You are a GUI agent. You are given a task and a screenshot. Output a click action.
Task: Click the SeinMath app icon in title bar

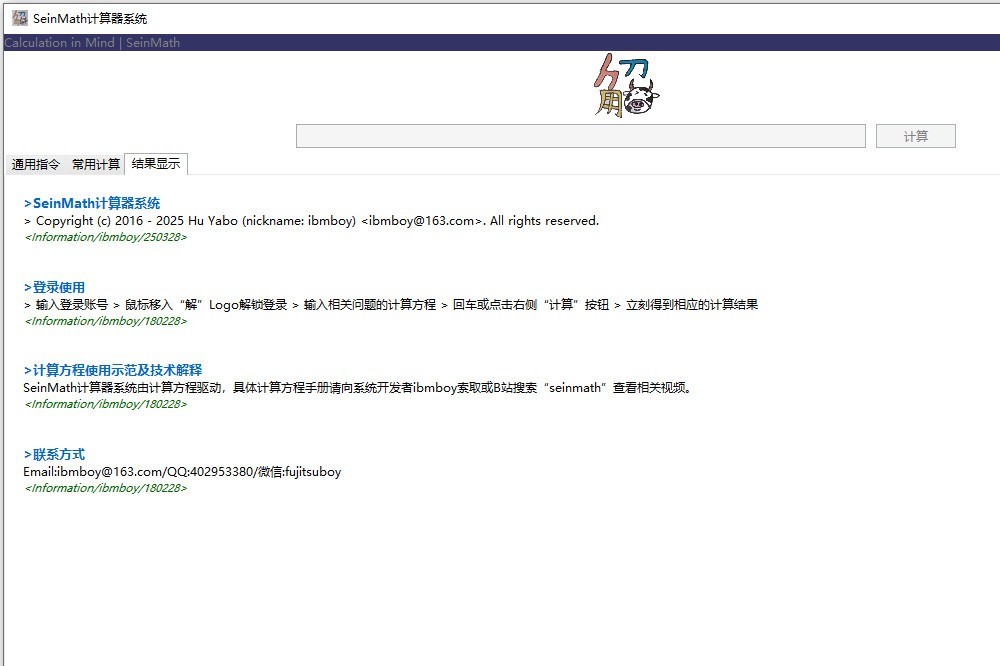pos(20,18)
